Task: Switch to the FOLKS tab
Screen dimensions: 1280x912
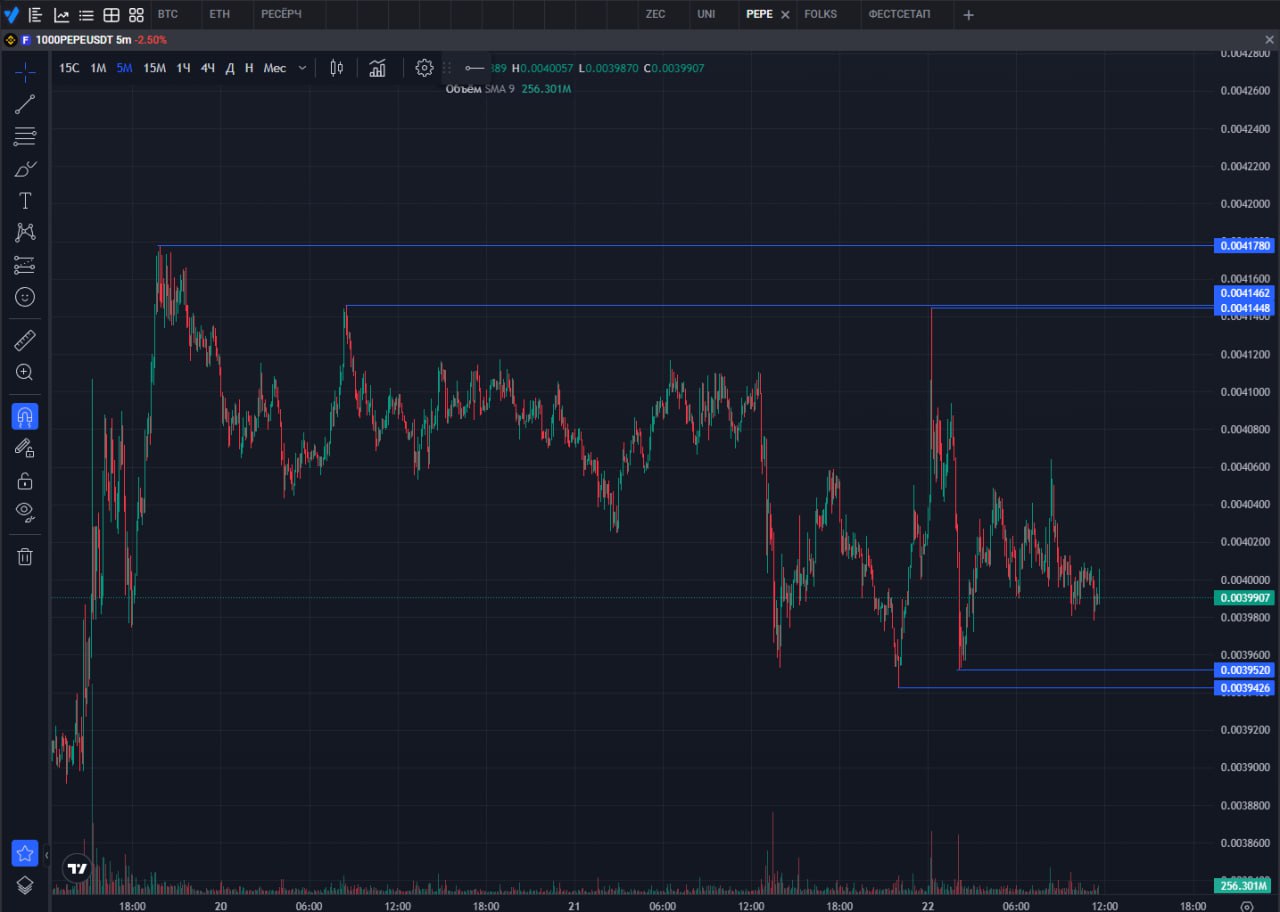Action: (x=821, y=15)
